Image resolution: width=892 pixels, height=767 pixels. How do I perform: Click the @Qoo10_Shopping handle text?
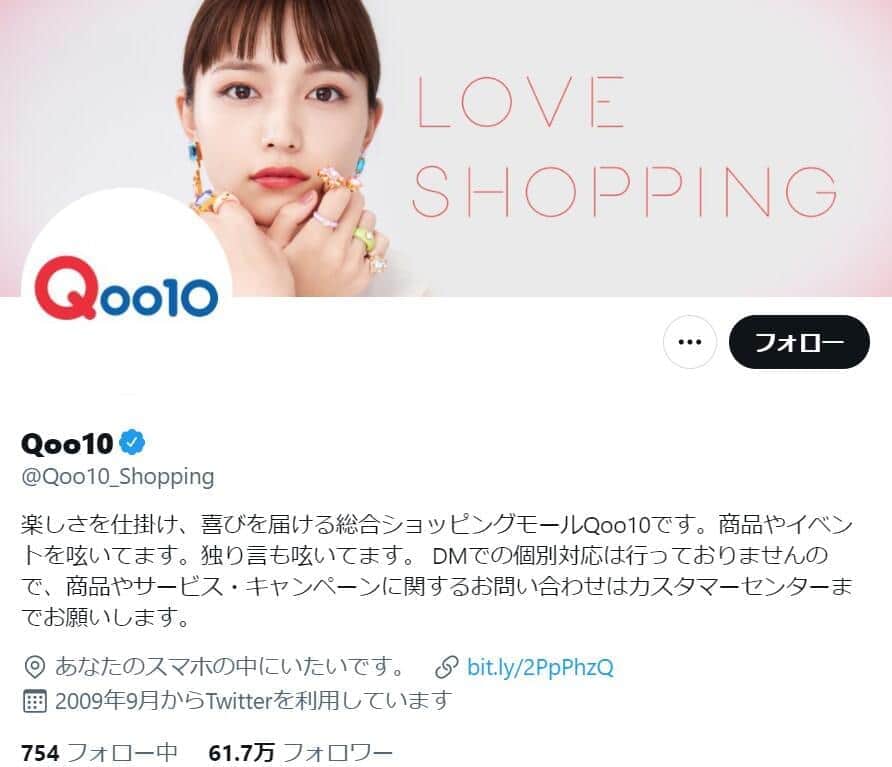click(118, 477)
